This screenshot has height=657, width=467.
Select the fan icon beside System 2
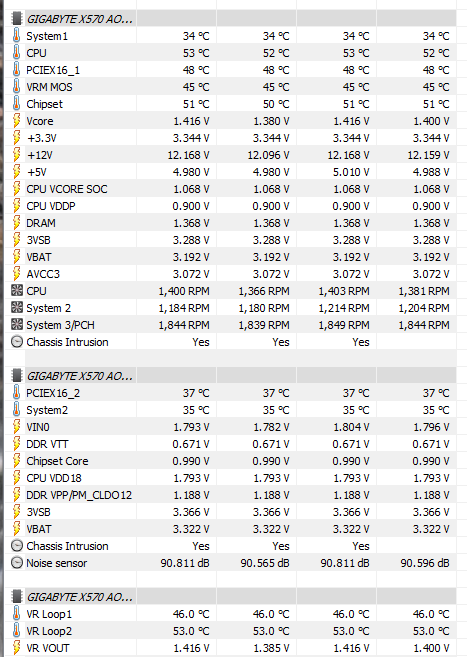(x=17, y=308)
